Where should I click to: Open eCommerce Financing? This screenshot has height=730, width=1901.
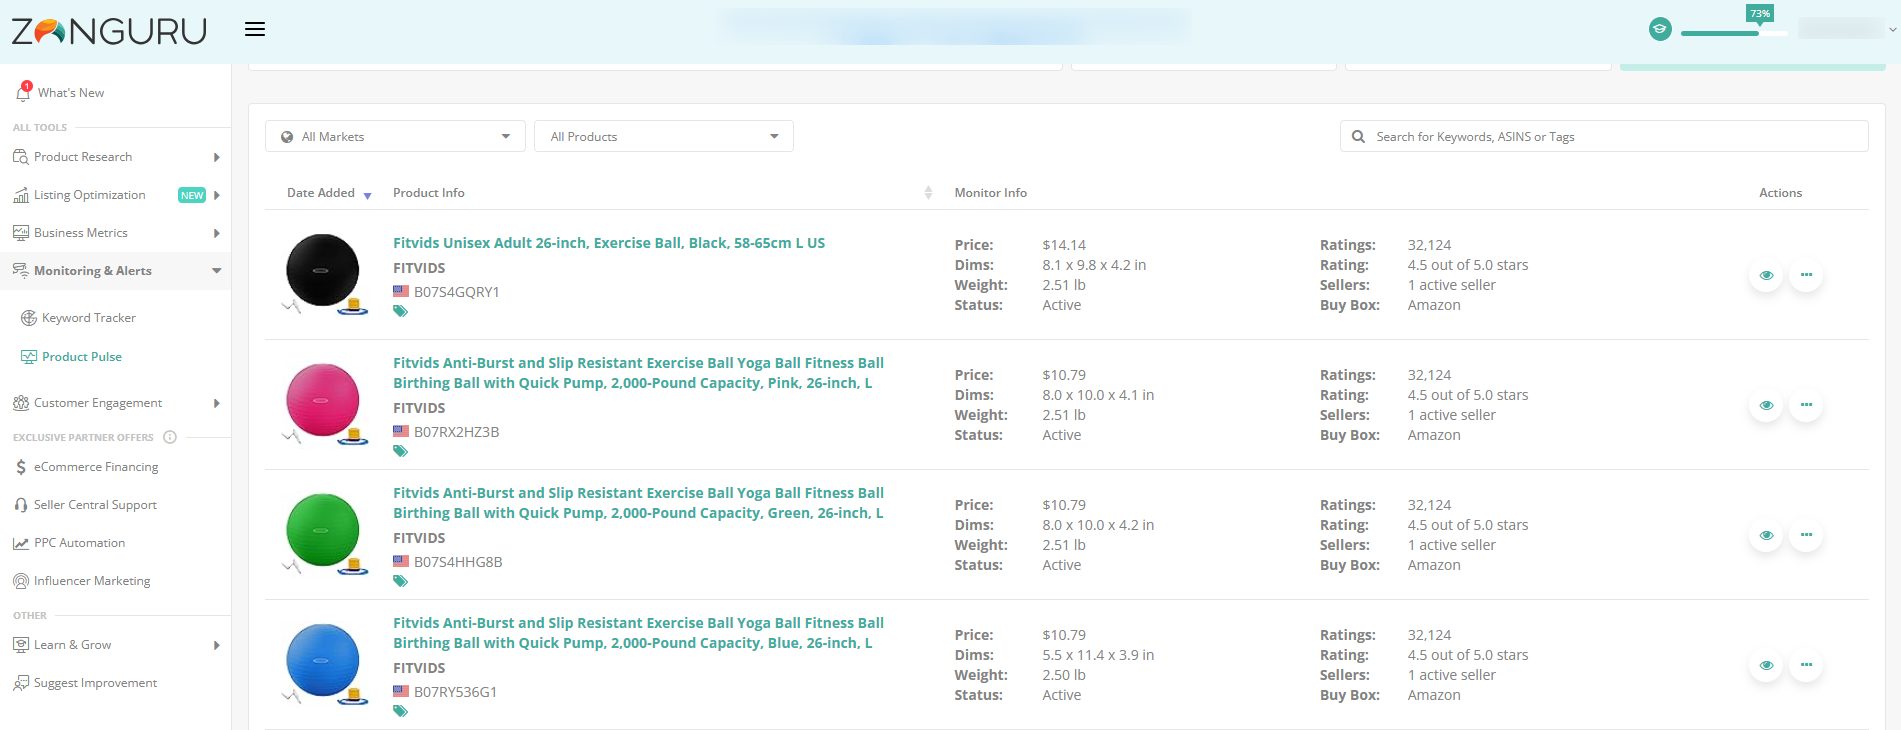click(96, 467)
